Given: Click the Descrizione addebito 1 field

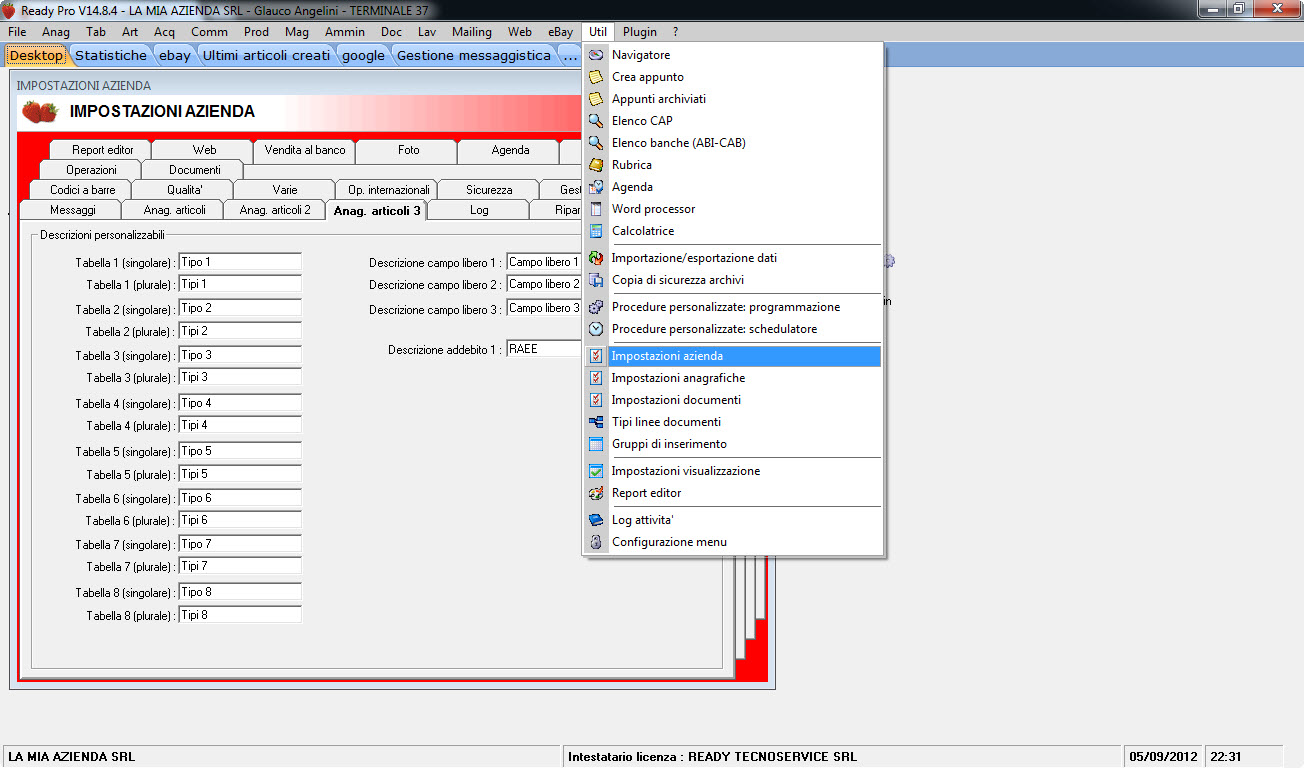Looking at the screenshot, I should [x=545, y=349].
